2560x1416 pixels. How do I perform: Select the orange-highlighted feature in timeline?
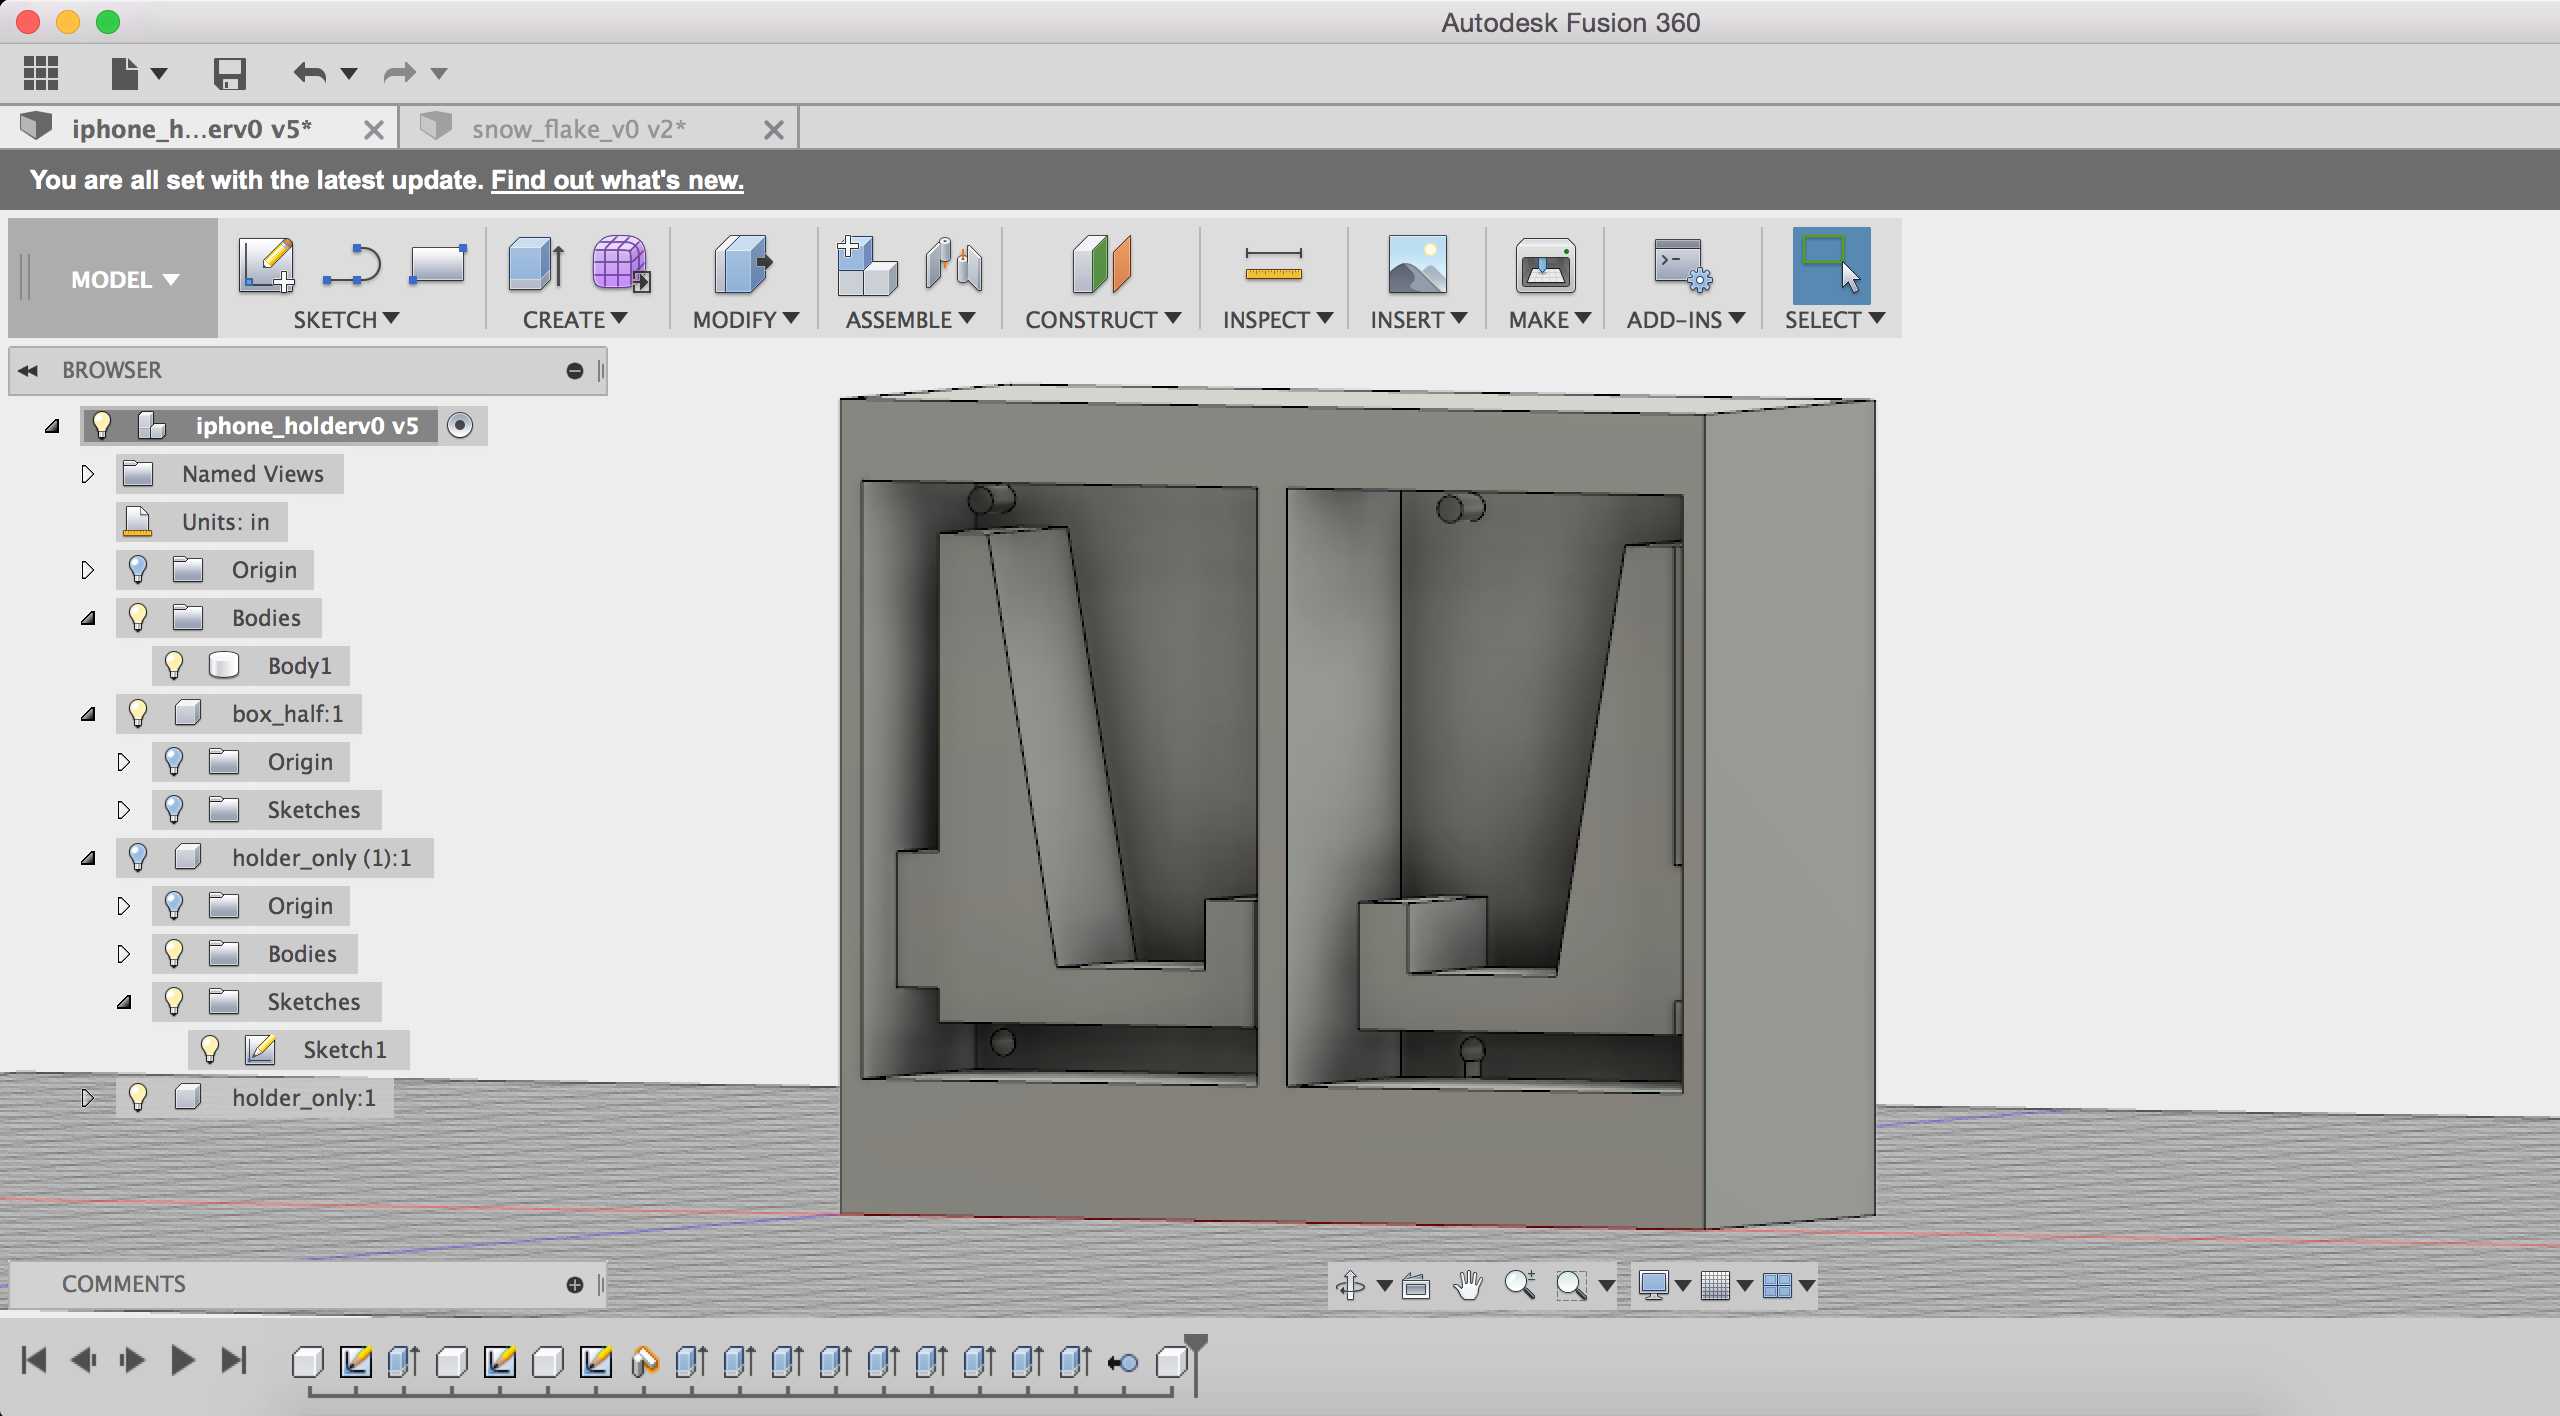[x=645, y=1362]
